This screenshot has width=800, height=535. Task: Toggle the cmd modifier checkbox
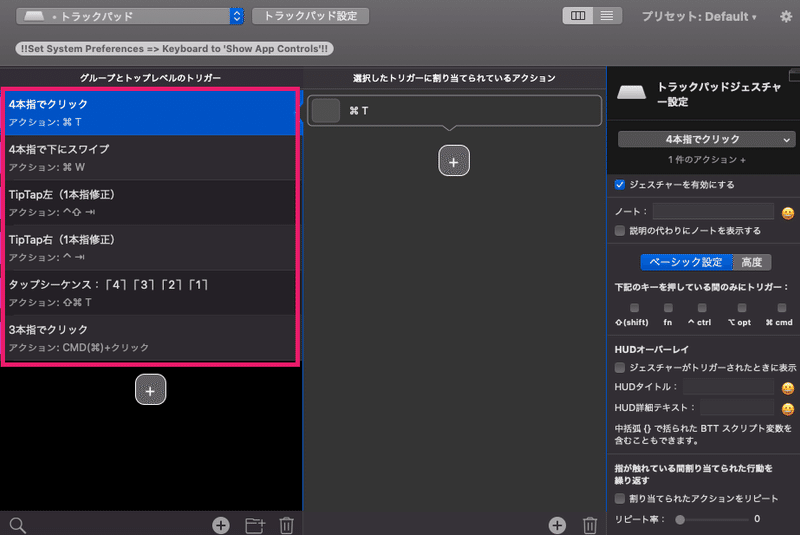pyautogui.click(x=782, y=308)
